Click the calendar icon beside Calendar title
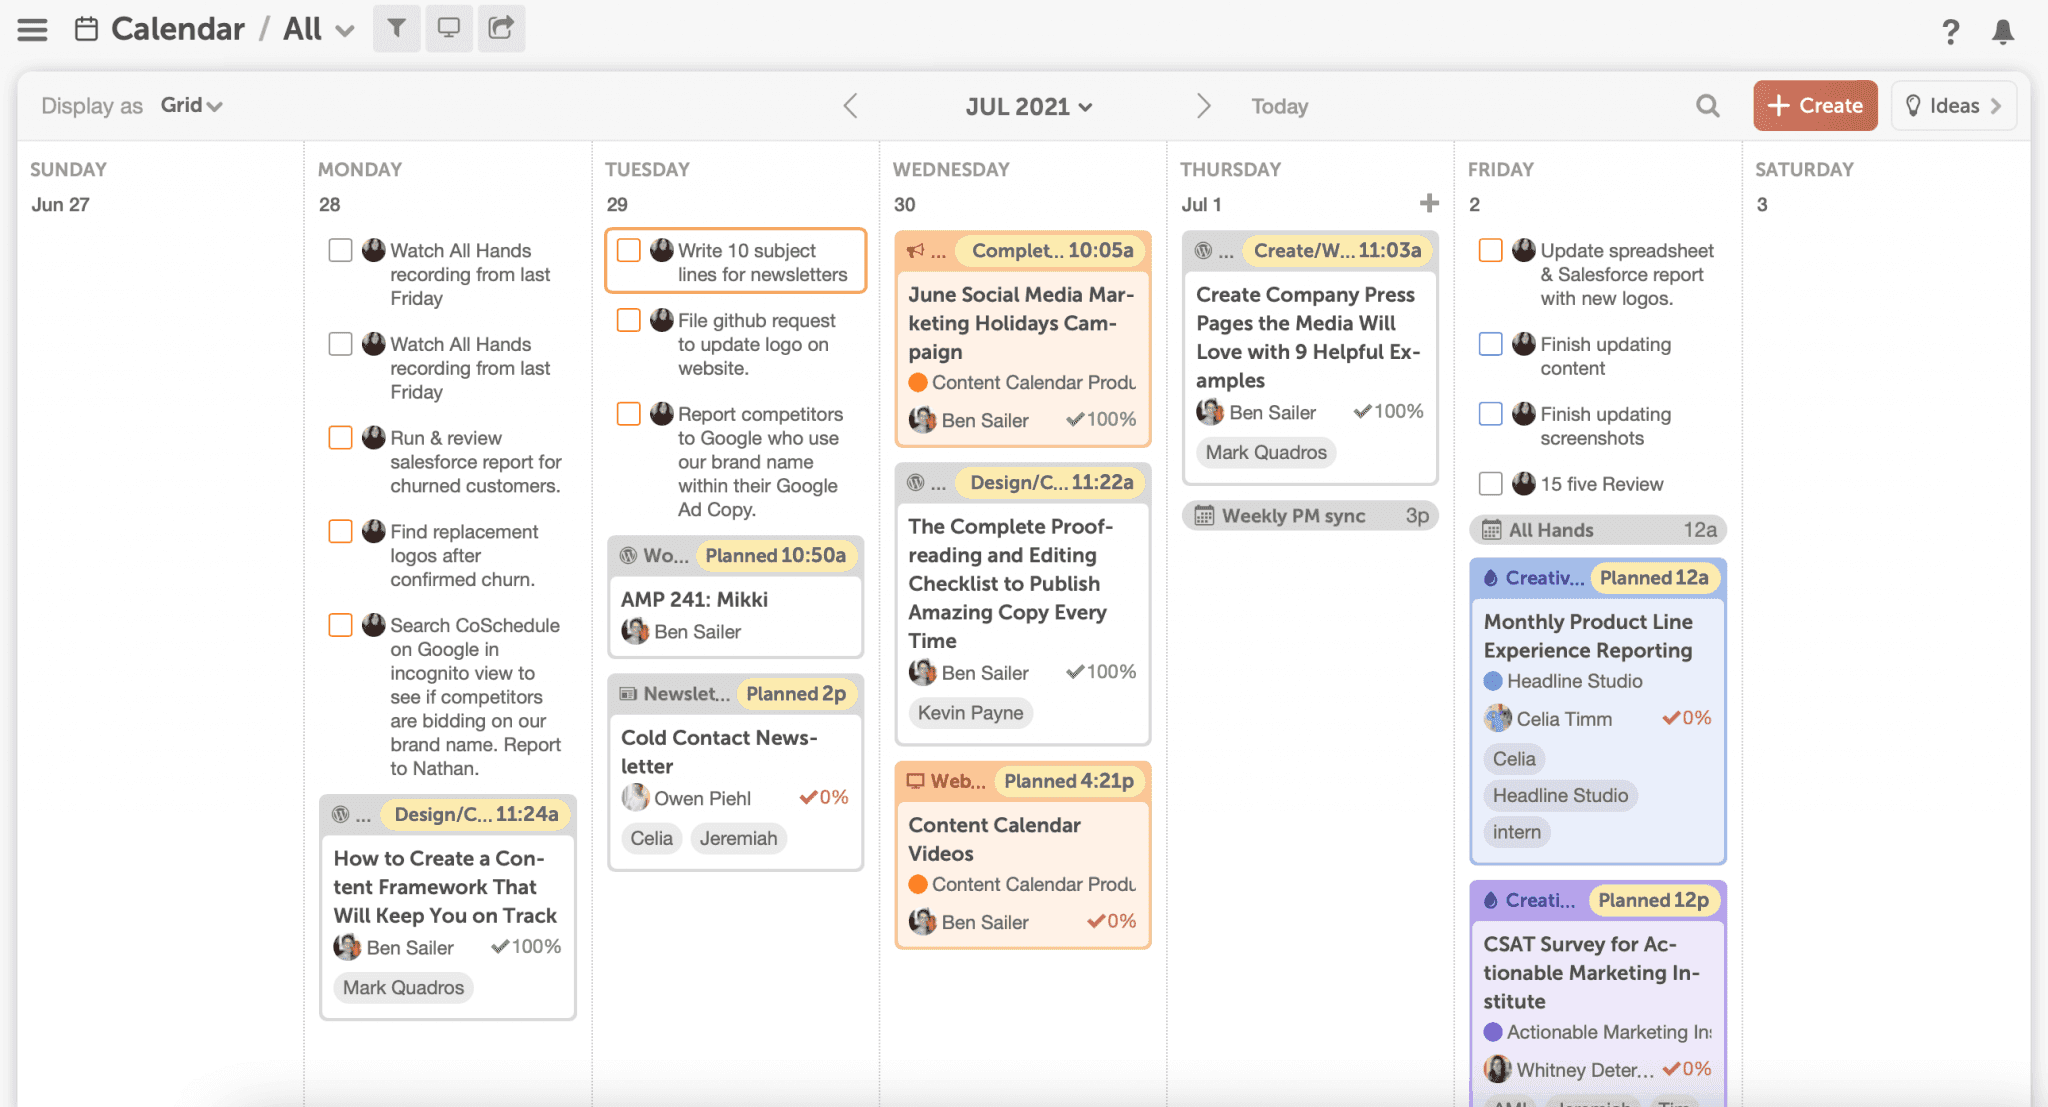 [x=87, y=29]
